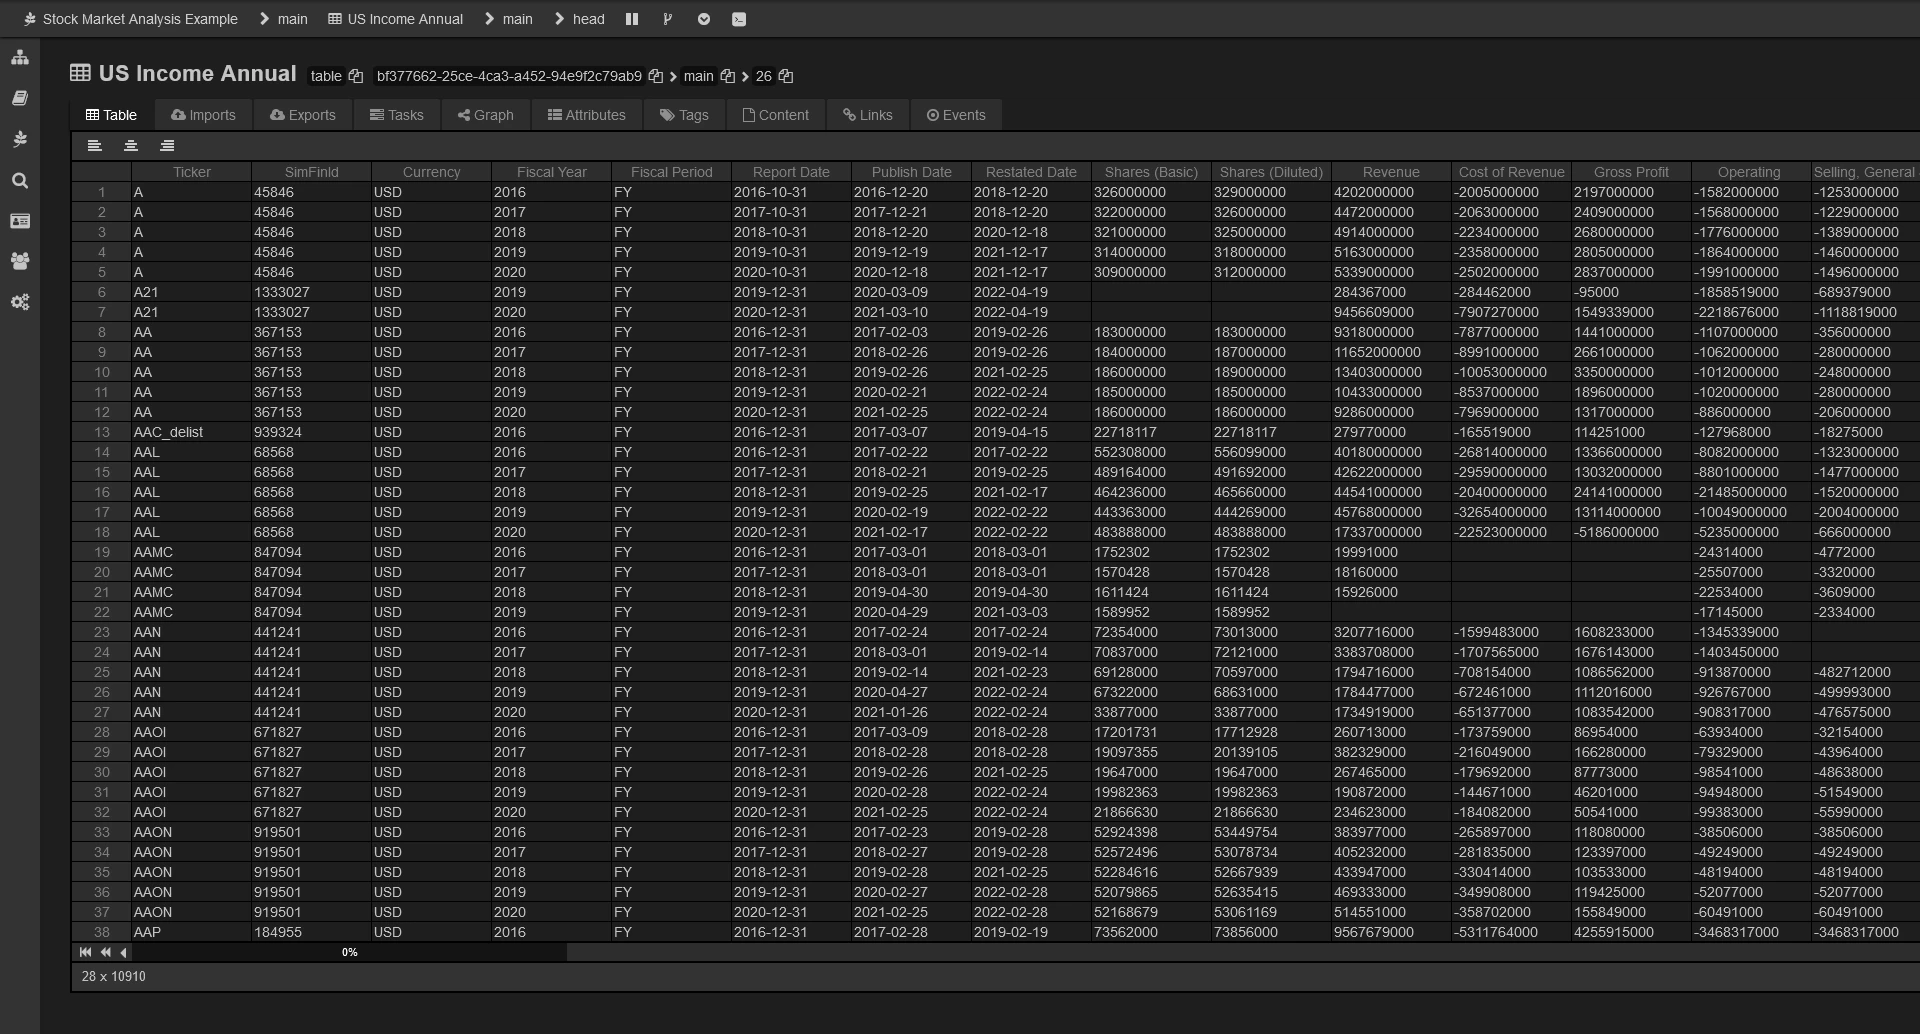This screenshot has width=1920, height=1034.
Task: Open the Events tab
Action: click(956, 115)
